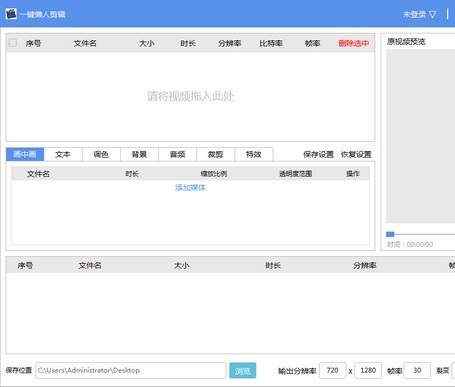Click the 时间: 00:00:00 label
This screenshot has height=387, width=455.
[410, 245]
